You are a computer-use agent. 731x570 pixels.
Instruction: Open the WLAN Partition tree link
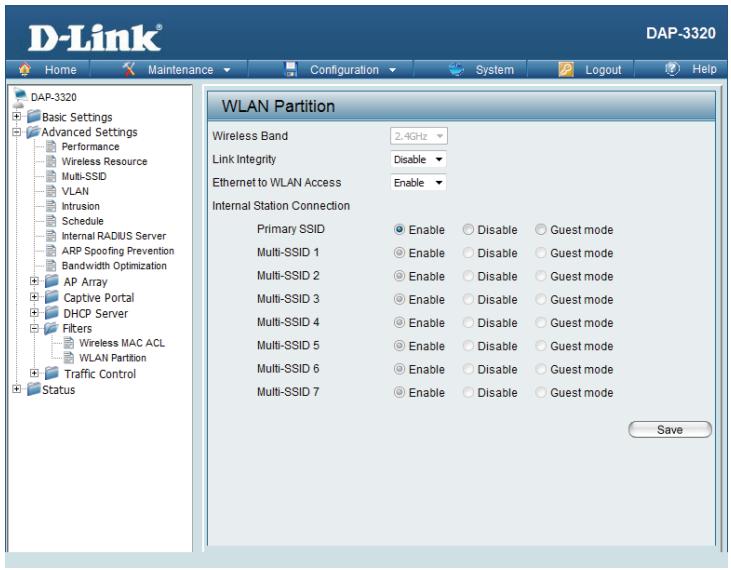click(x=112, y=358)
